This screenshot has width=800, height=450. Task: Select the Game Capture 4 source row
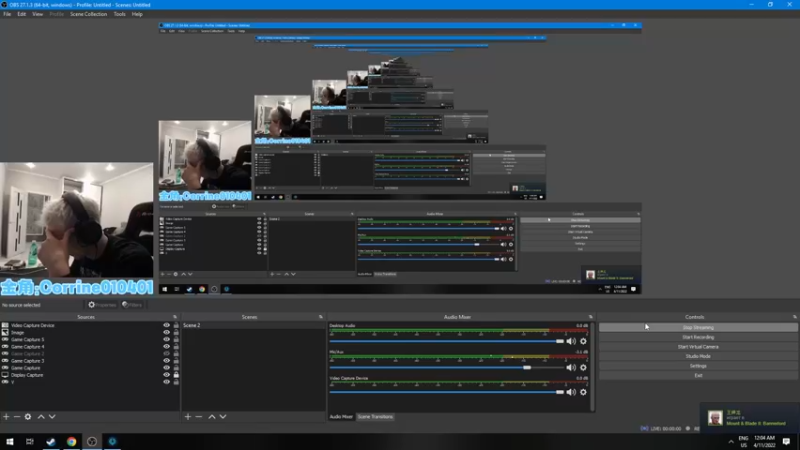pyautogui.click(x=90, y=346)
